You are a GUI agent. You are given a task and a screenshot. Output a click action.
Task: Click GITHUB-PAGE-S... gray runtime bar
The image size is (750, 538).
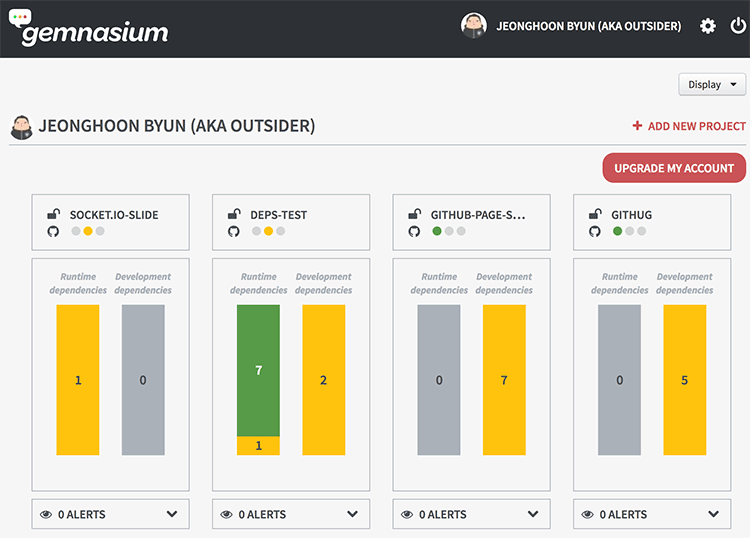click(x=439, y=380)
